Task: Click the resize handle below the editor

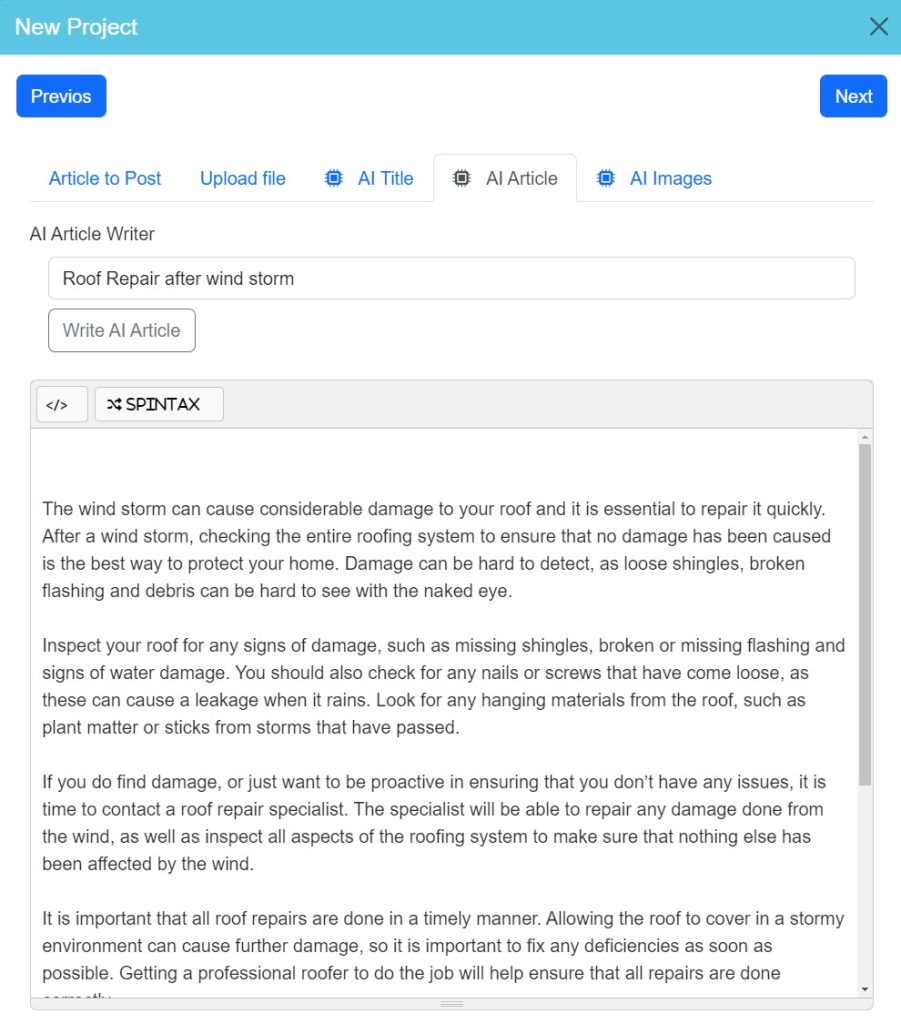Action: pos(451,1003)
